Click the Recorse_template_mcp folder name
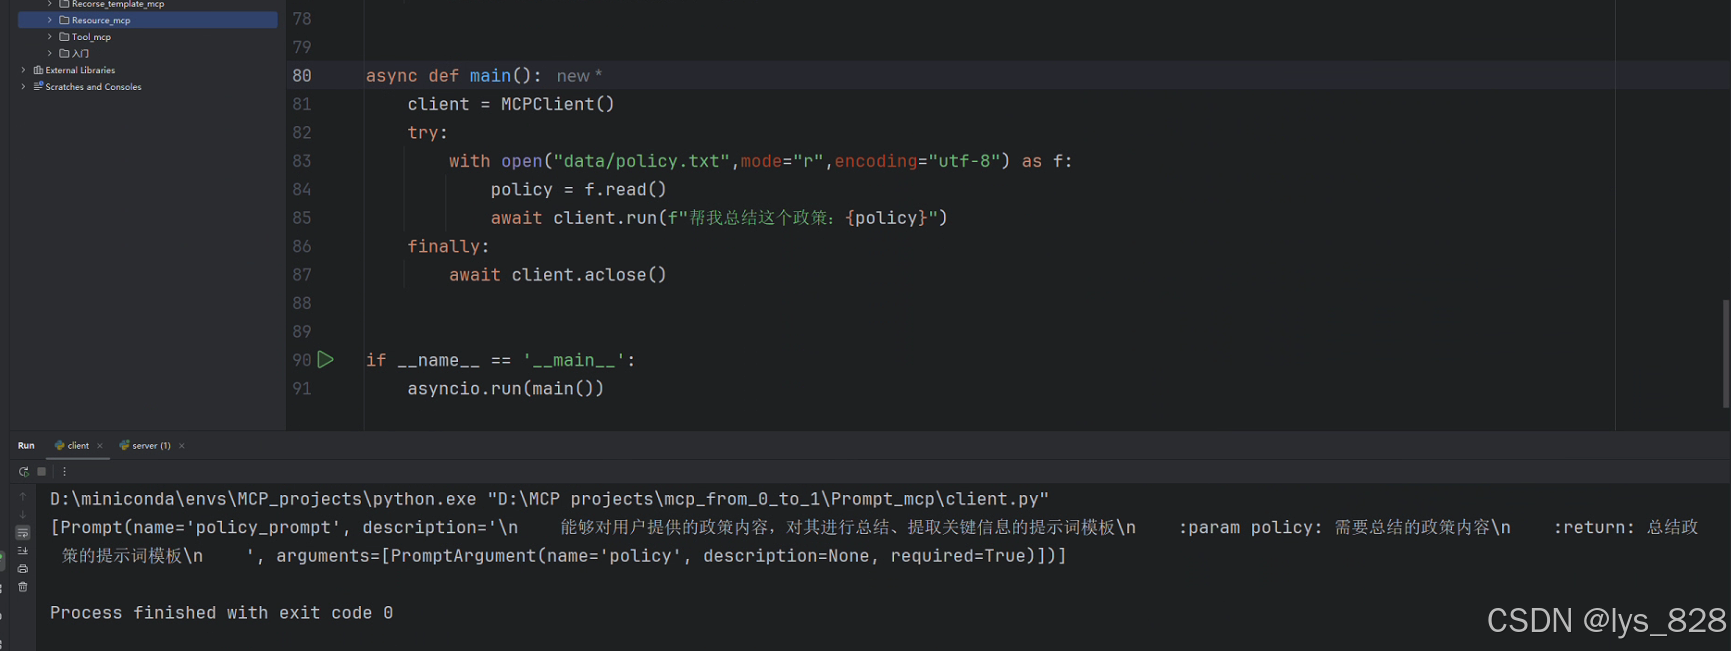This screenshot has width=1731, height=651. pyautogui.click(x=118, y=4)
